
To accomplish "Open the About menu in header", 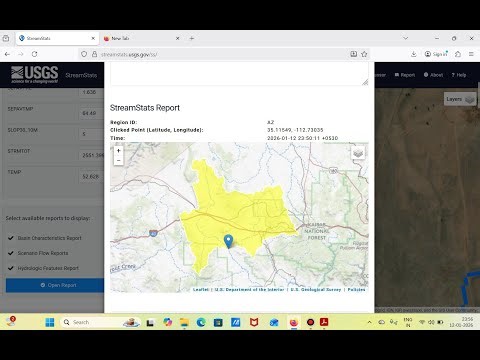I will (x=433, y=75).
